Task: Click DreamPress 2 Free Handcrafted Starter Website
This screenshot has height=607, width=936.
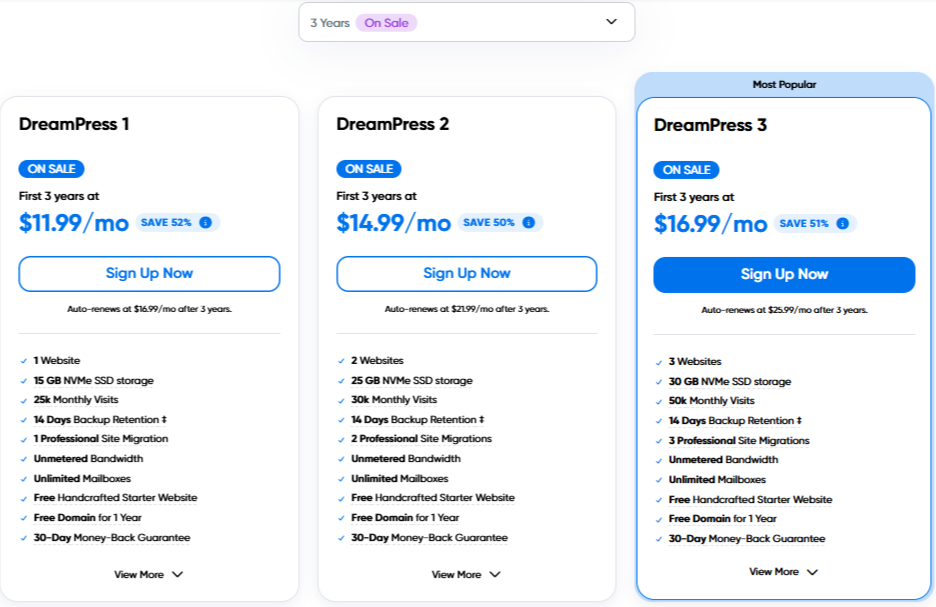Action: click(x=433, y=498)
